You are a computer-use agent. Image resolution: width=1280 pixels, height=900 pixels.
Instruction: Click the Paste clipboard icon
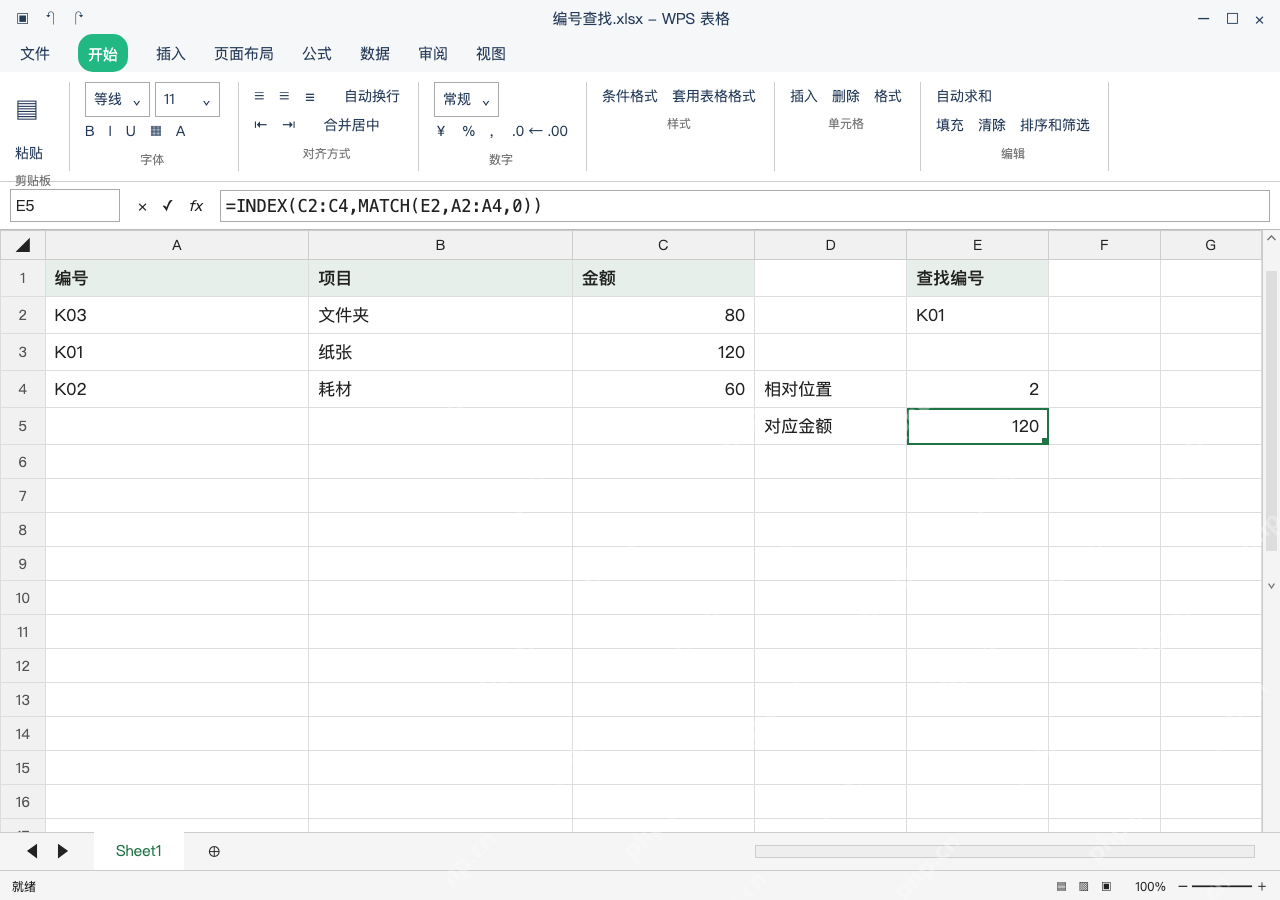(x=27, y=110)
